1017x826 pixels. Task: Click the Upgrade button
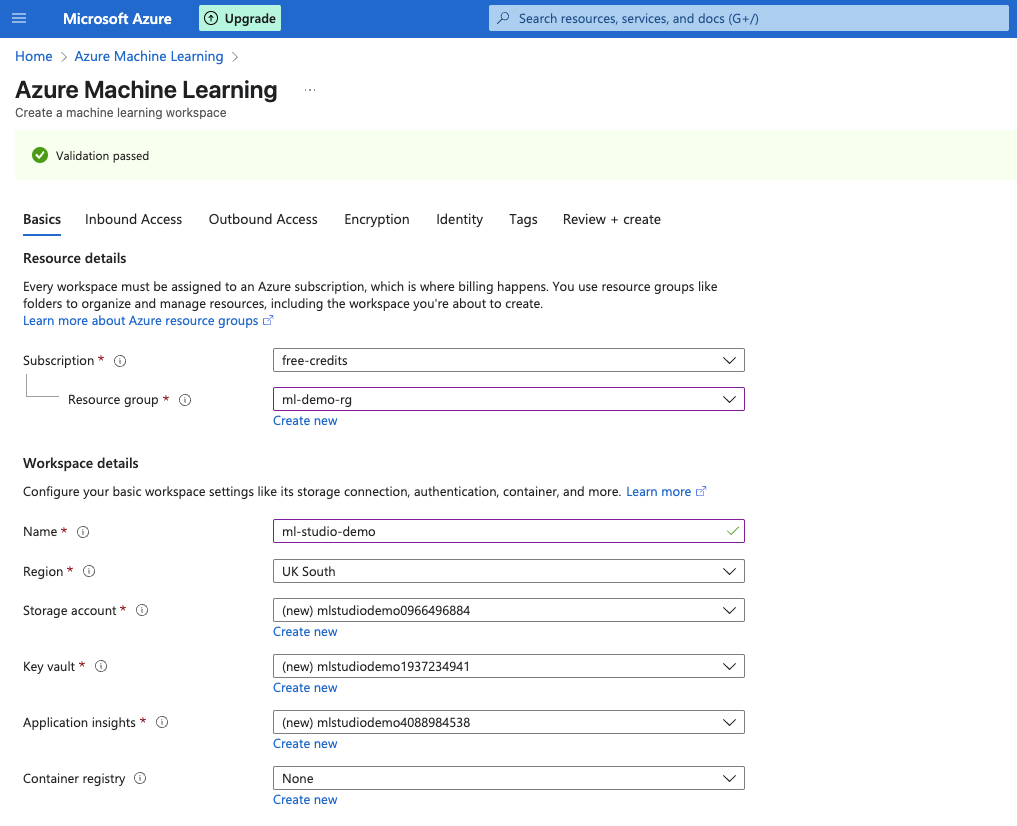240,18
